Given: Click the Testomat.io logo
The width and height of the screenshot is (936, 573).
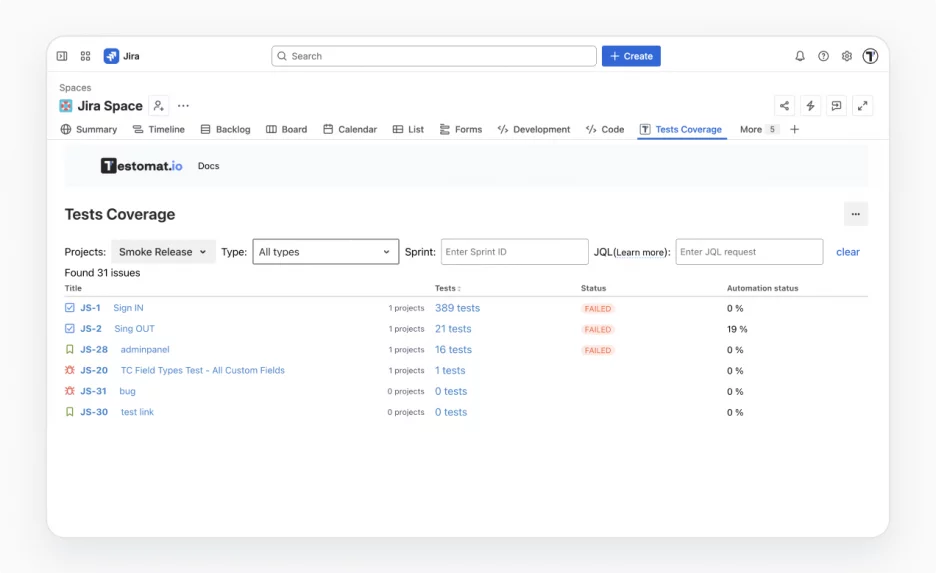Looking at the screenshot, I should point(141,166).
